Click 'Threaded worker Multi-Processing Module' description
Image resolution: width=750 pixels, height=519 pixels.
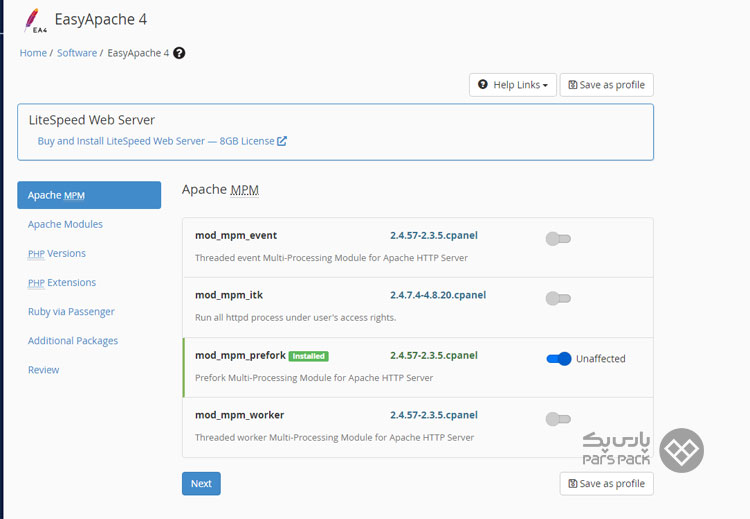334,438
